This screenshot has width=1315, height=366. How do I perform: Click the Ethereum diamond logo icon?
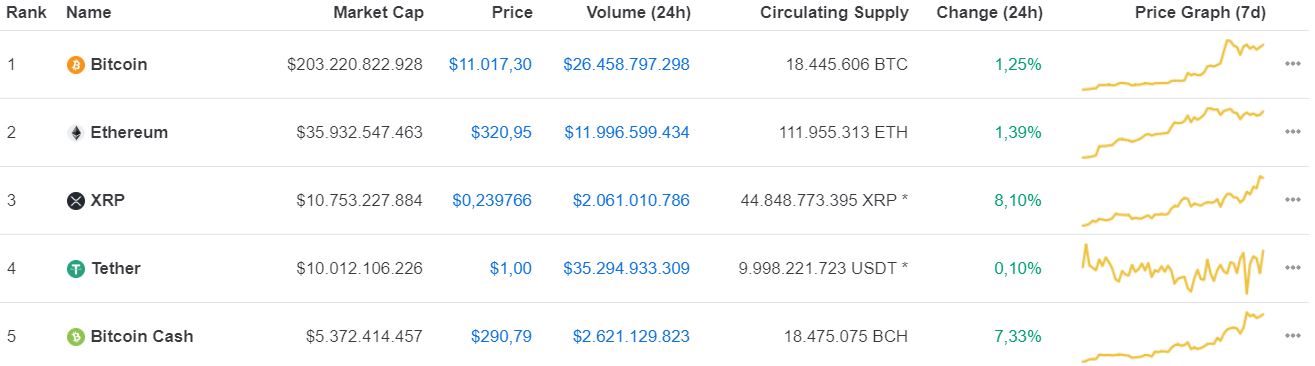tap(75, 133)
